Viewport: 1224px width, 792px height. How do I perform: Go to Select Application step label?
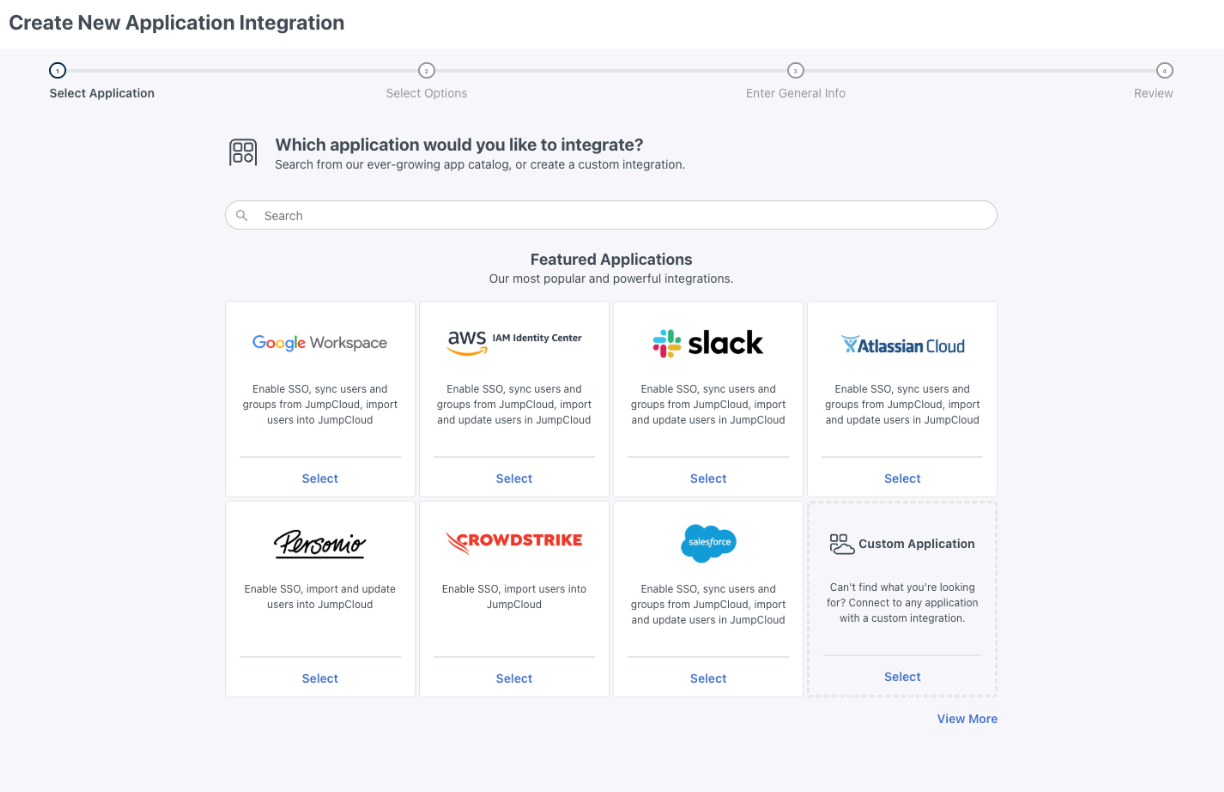[102, 93]
